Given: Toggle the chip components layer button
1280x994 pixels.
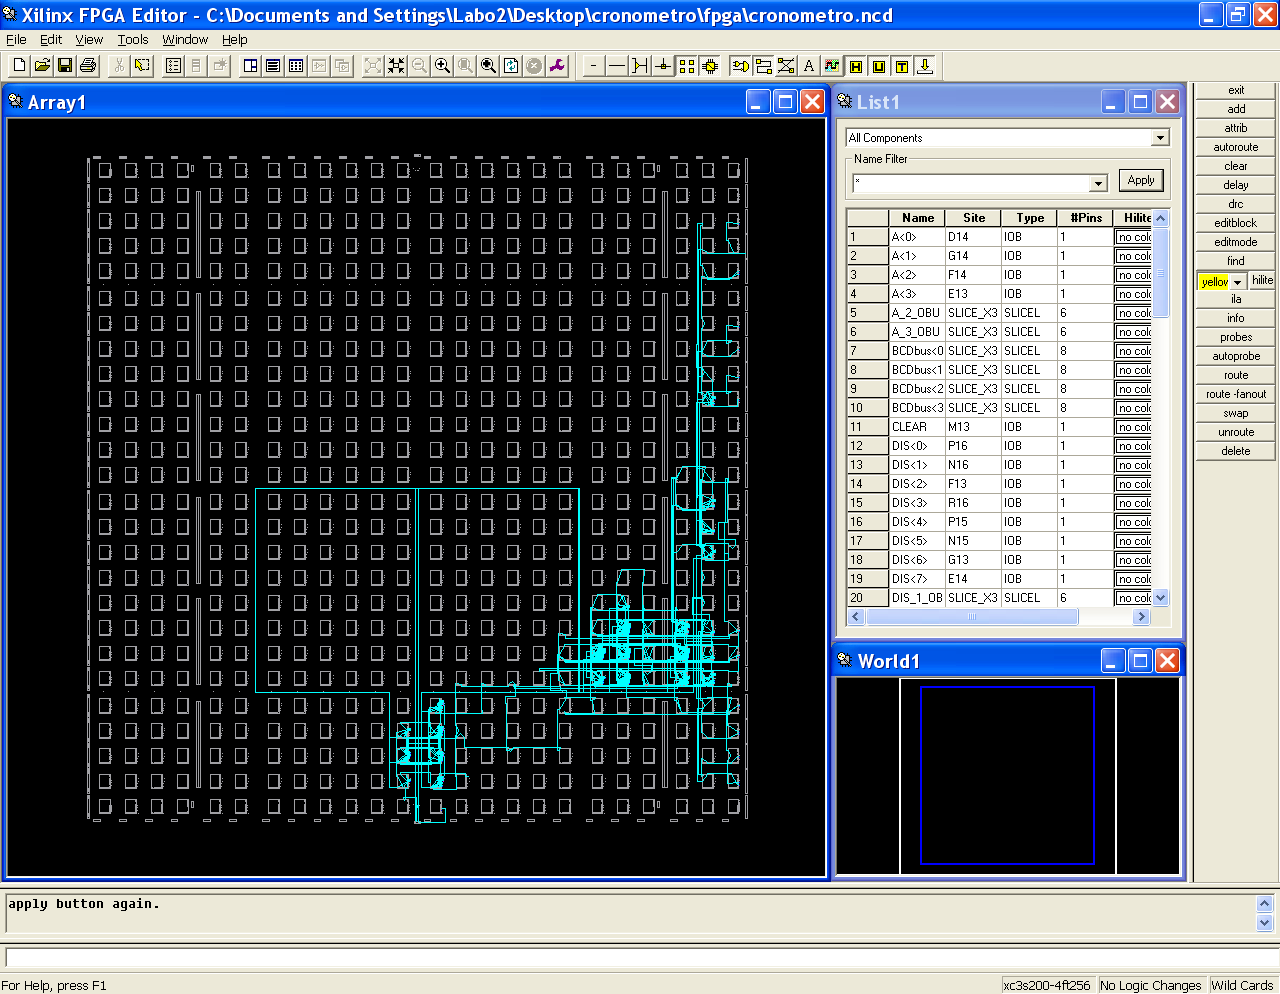Looking at the screenshot, I should [x=709, y=65].
